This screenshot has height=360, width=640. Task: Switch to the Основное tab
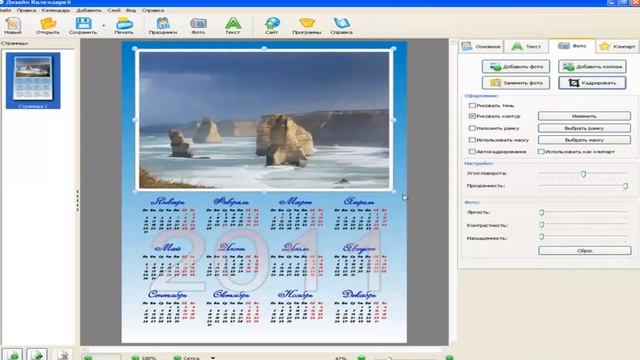pyautogui.click(x=481, y=47)
